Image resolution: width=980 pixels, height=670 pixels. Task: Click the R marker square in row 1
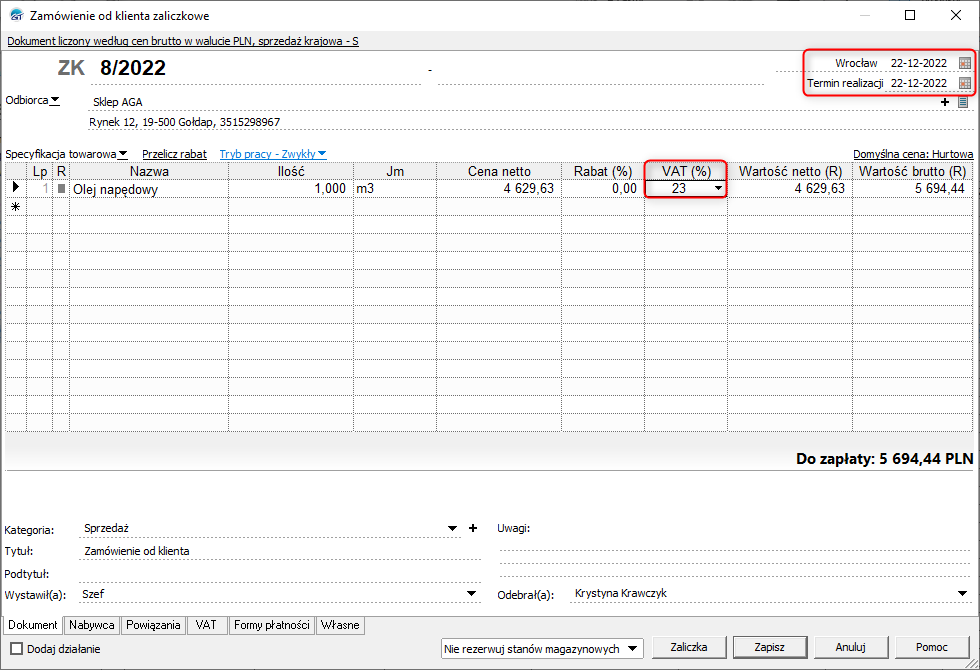point(61,188)
